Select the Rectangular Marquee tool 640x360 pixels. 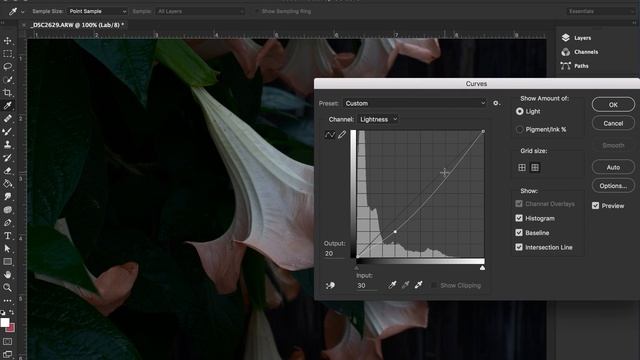click(x=7, y=53)
